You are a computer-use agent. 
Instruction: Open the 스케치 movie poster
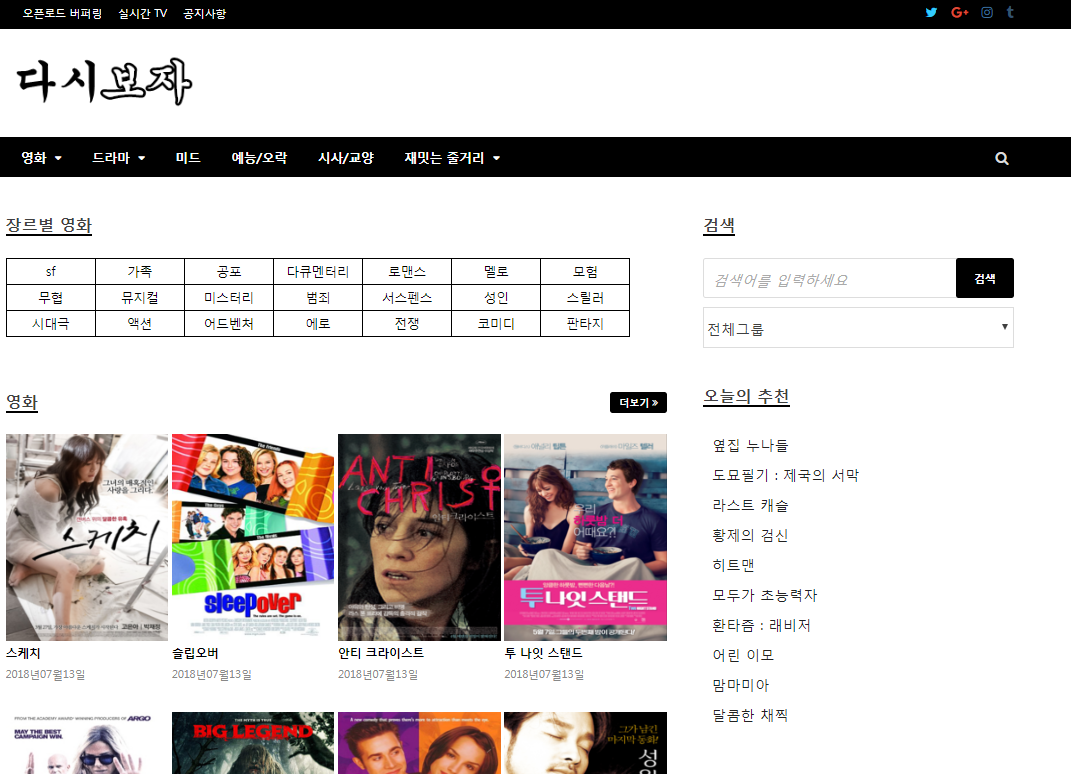(x=87, y=537)
